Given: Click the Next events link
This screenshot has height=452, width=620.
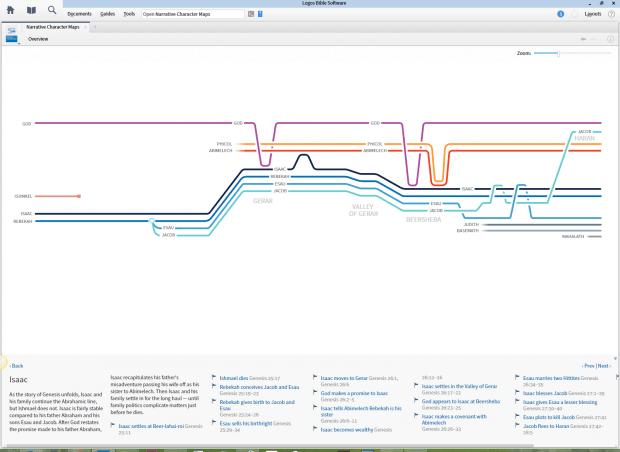Looking at the screenshot, I should [604, 366].
